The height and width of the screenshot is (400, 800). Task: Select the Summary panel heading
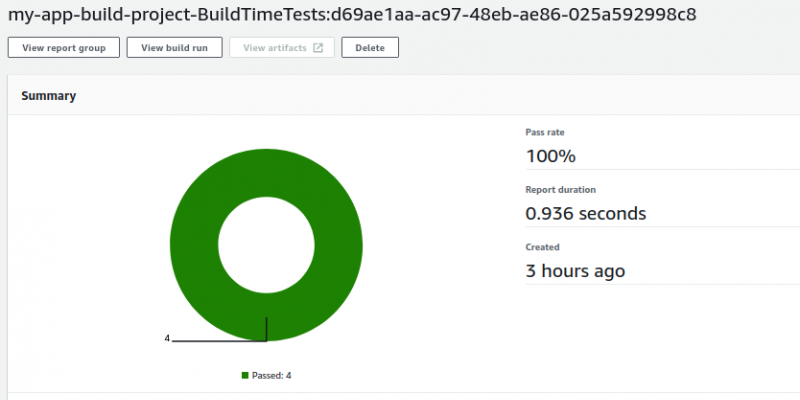(49, 96)
